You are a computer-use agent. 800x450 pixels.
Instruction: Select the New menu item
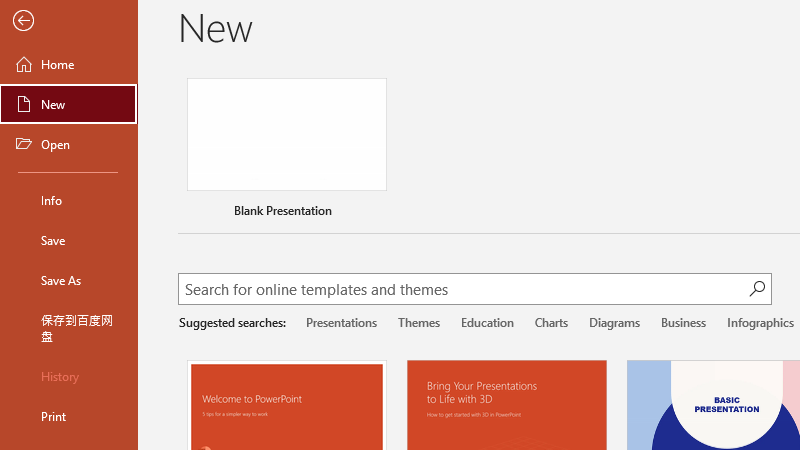click(x=69, y=104)
